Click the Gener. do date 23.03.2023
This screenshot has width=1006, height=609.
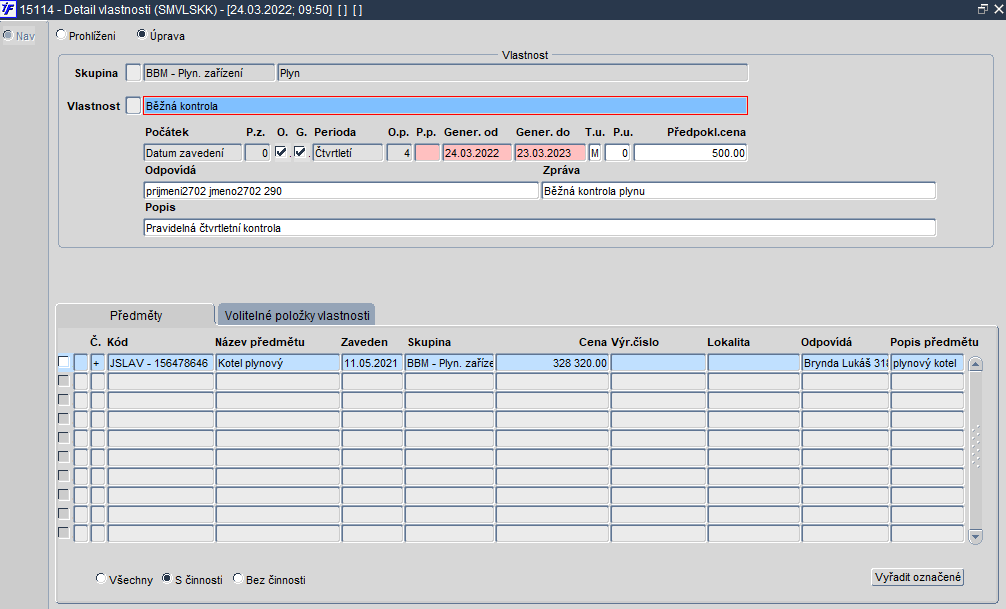point(550,153)
